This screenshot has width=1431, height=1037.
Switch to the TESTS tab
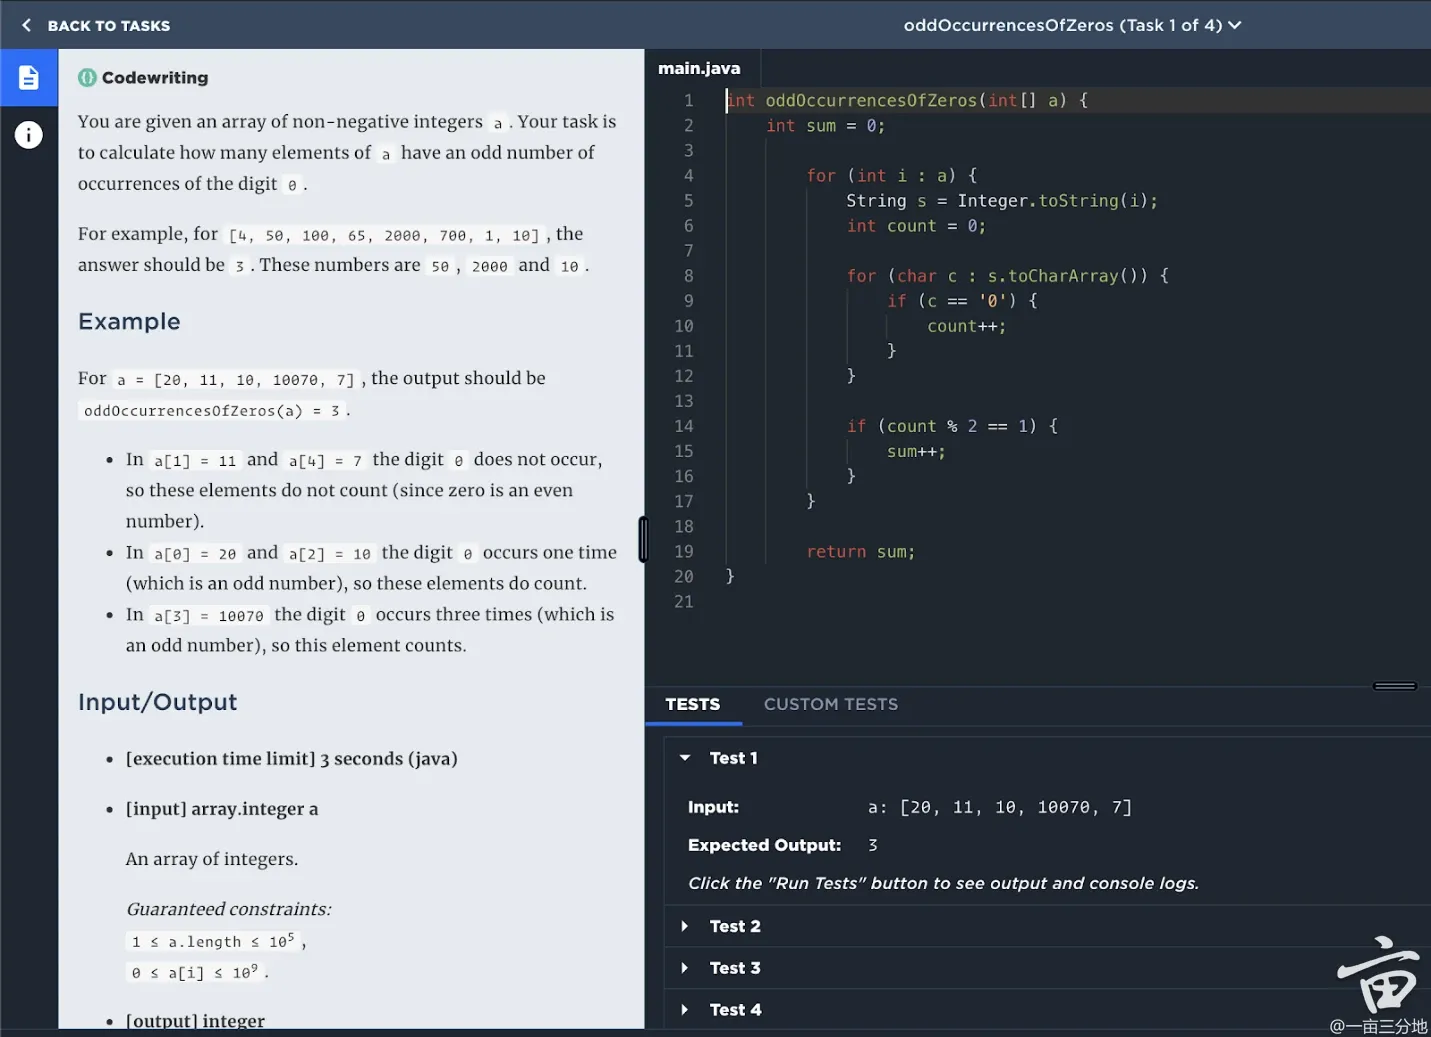point(692,704)
